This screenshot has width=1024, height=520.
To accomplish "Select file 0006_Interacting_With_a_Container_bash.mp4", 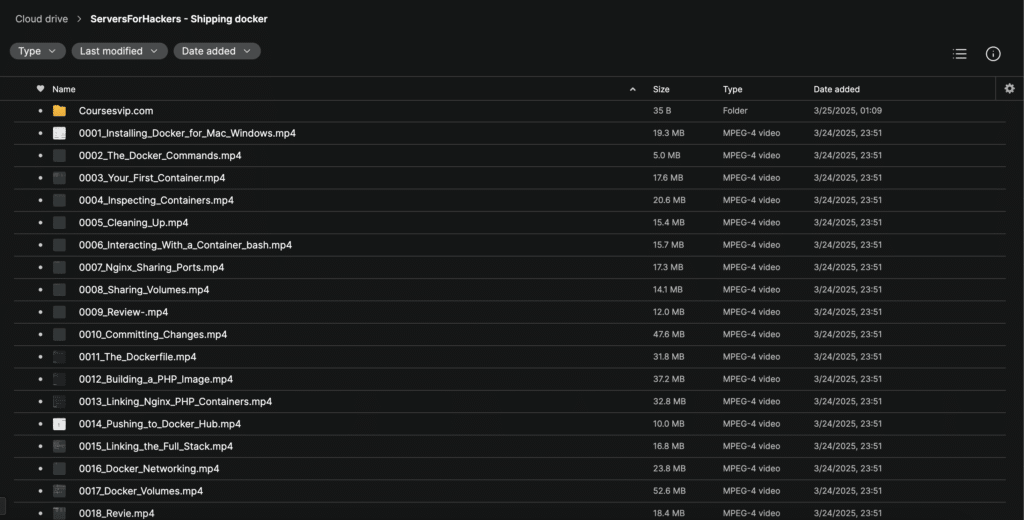I will [509, 245].
